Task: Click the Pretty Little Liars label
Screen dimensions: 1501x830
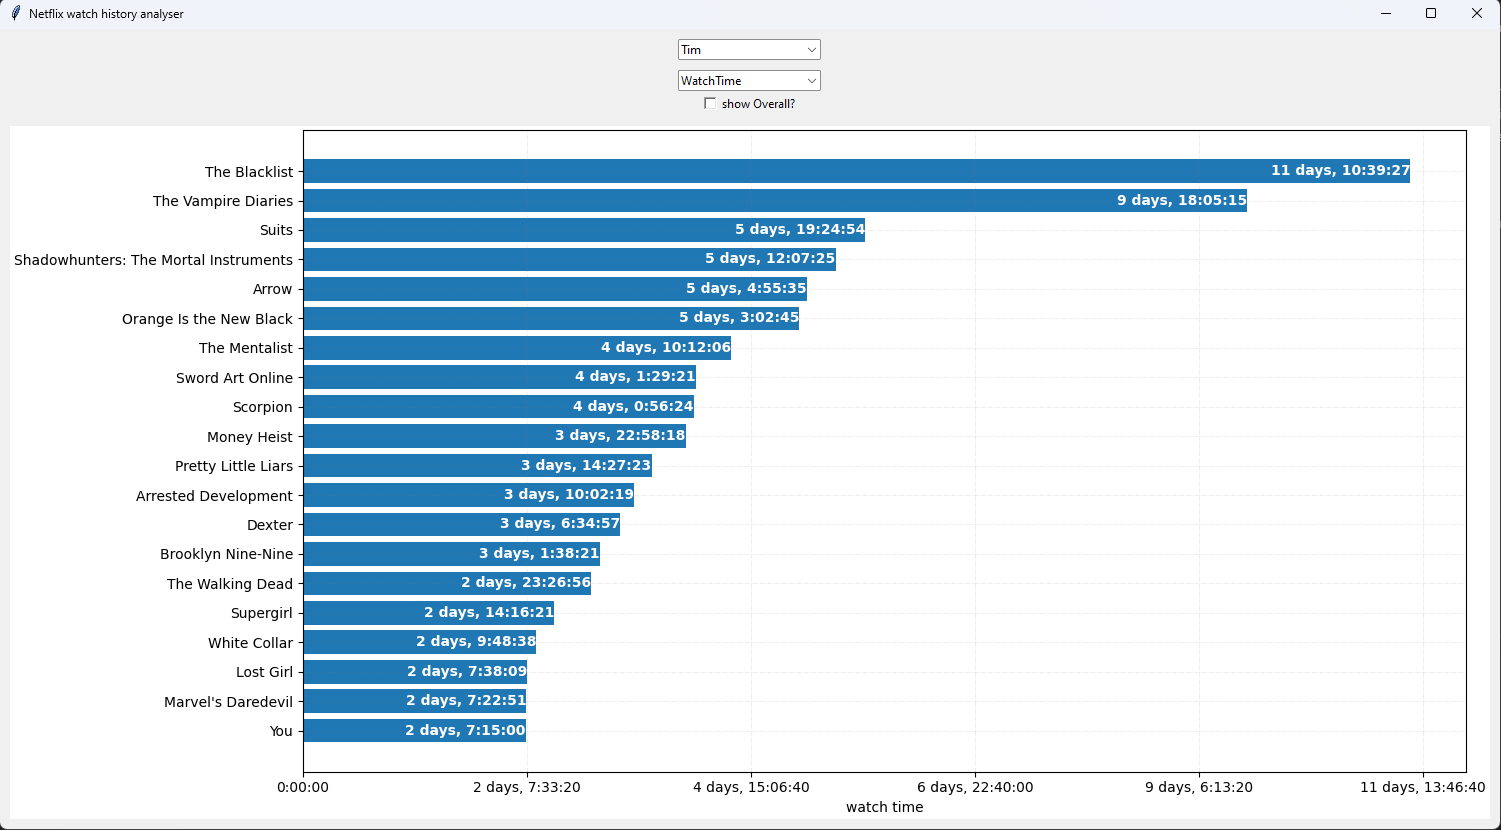Action: tap(234, 466)
